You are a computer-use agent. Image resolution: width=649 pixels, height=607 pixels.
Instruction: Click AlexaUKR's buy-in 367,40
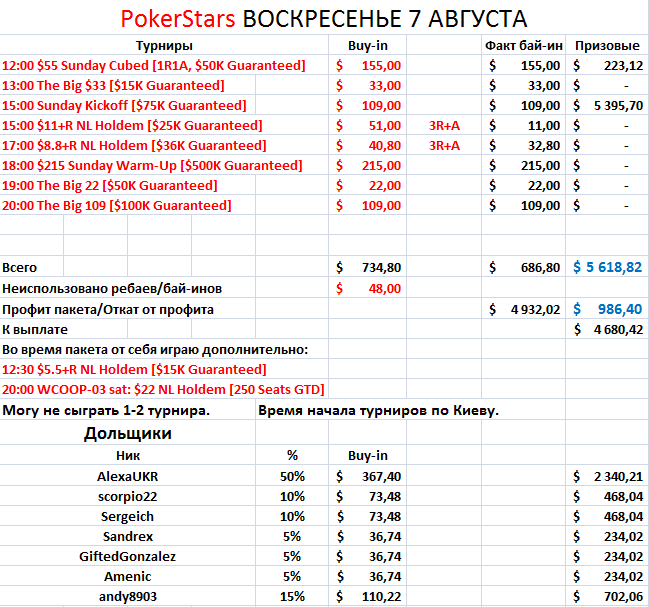(x=381, y=476)
